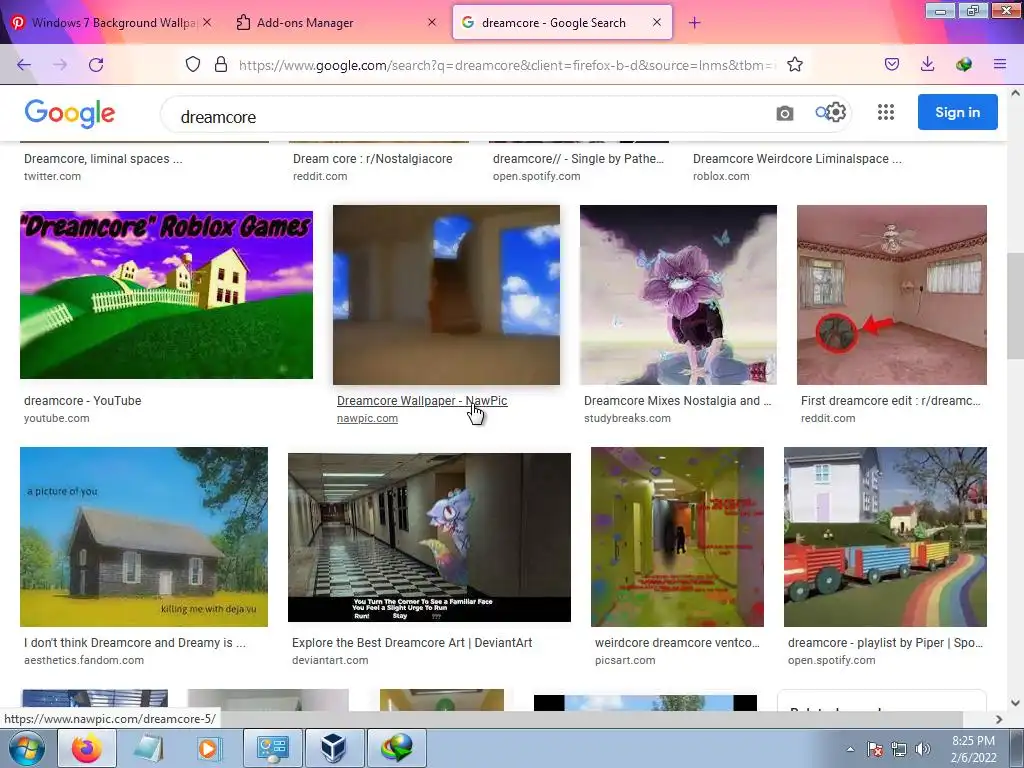This screenshot has height=768, width=1024.
Task: Click the Google logo
Action: coord(70,114)
